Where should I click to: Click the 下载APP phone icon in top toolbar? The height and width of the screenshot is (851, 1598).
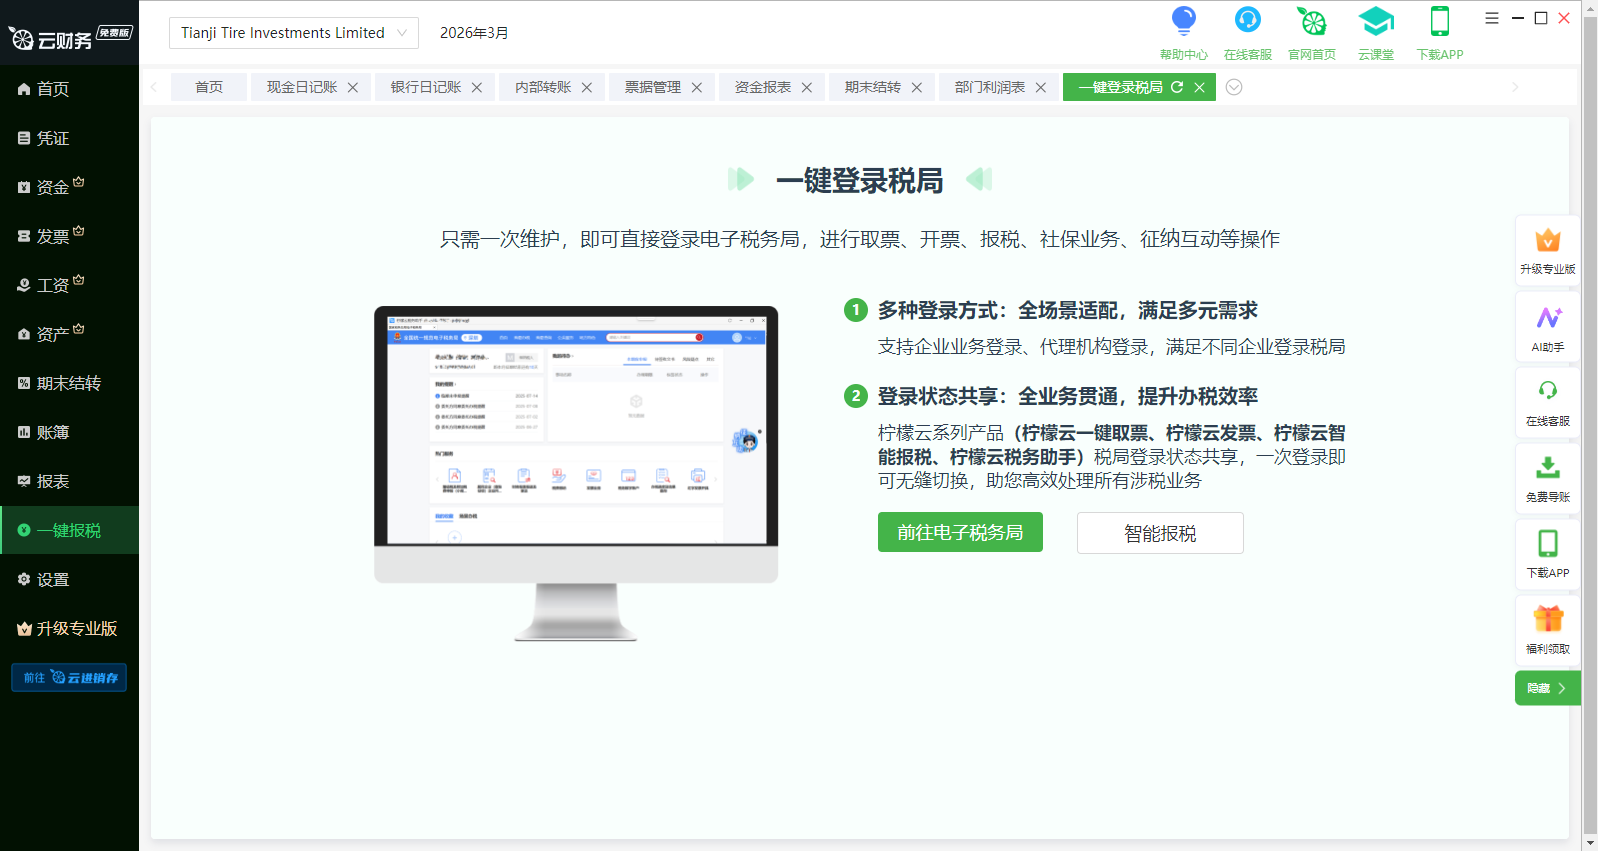[x=1439, y=22]
